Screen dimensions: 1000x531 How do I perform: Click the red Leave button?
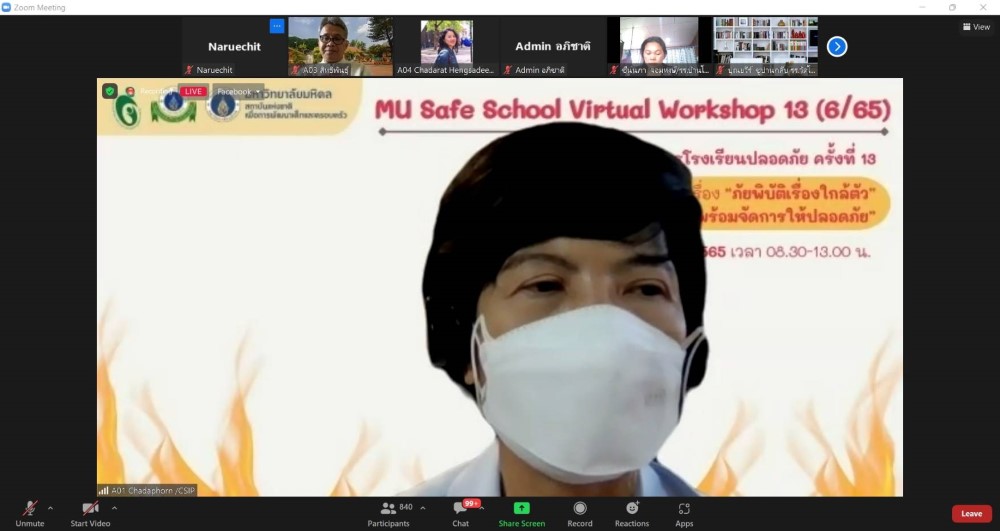click(971, 513)
